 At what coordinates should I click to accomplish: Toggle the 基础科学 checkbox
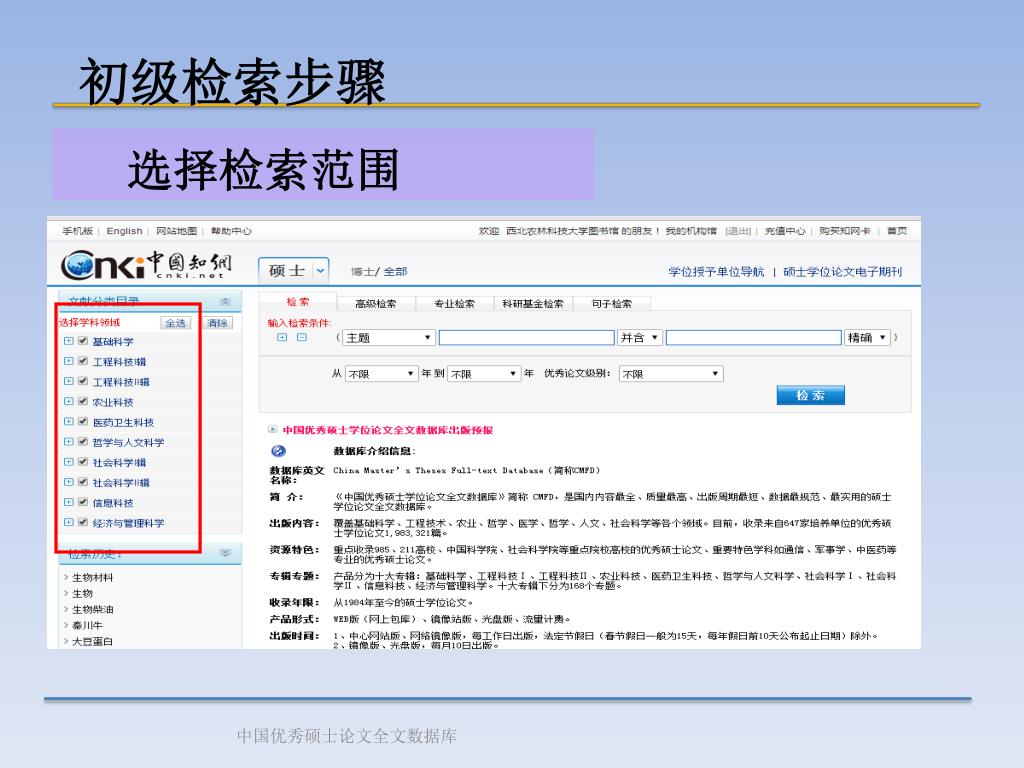pos(83,341)
